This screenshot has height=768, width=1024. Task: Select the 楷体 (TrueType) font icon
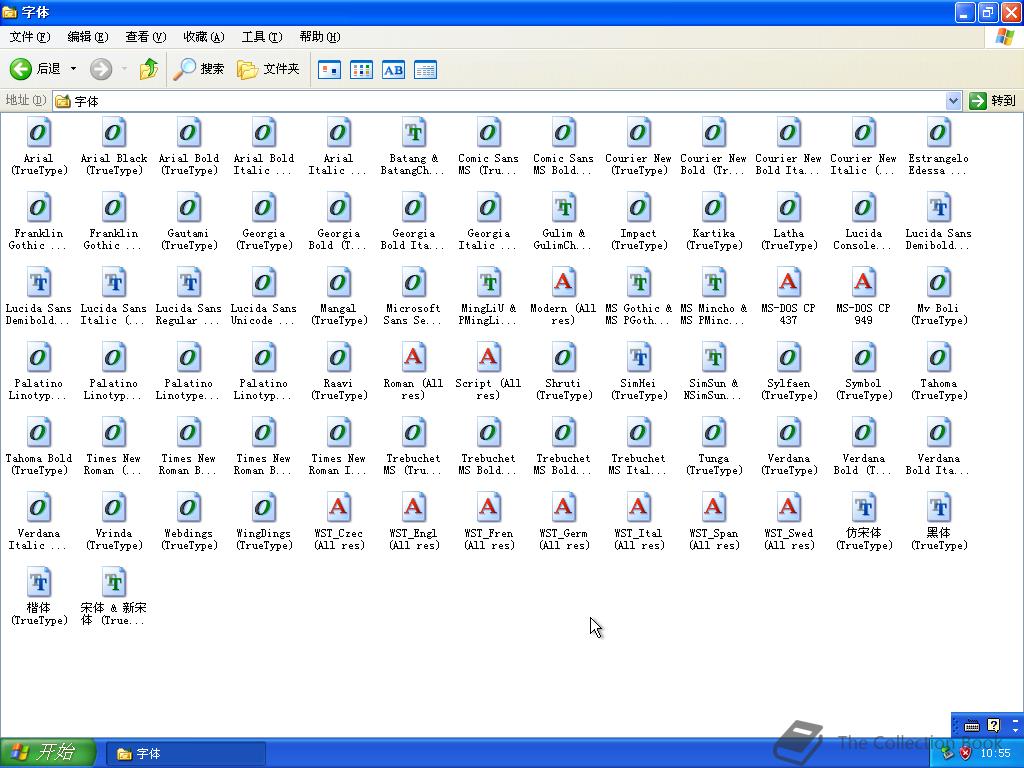pyautogui.click(x=39, y=584)
